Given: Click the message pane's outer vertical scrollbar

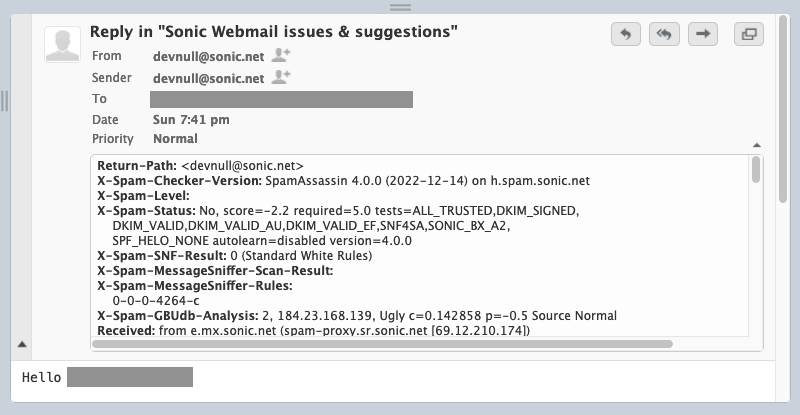Looking at the screenshot, I should [x=783, y=109].
